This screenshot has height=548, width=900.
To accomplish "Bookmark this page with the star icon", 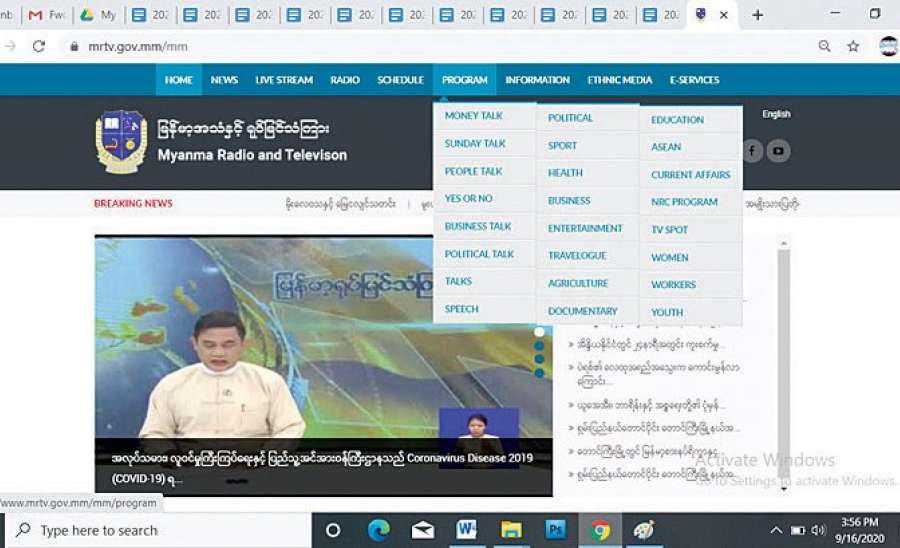I will (x=853, y=46).
